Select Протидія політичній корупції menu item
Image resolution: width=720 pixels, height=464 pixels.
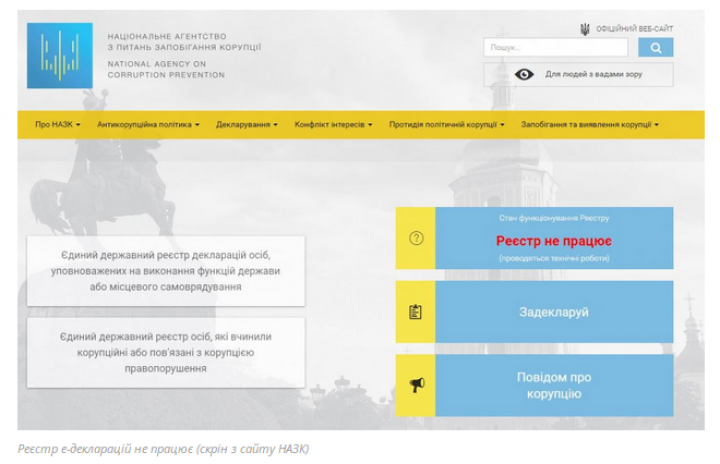click(446, 125)
